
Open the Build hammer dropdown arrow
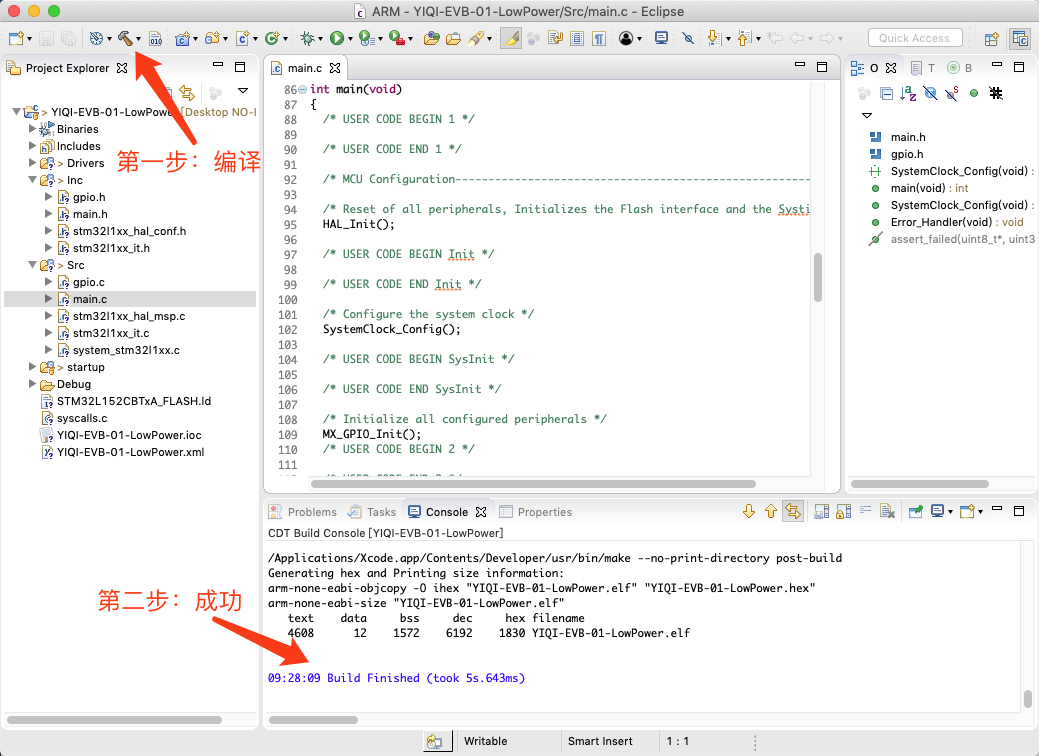click(138, 39)
